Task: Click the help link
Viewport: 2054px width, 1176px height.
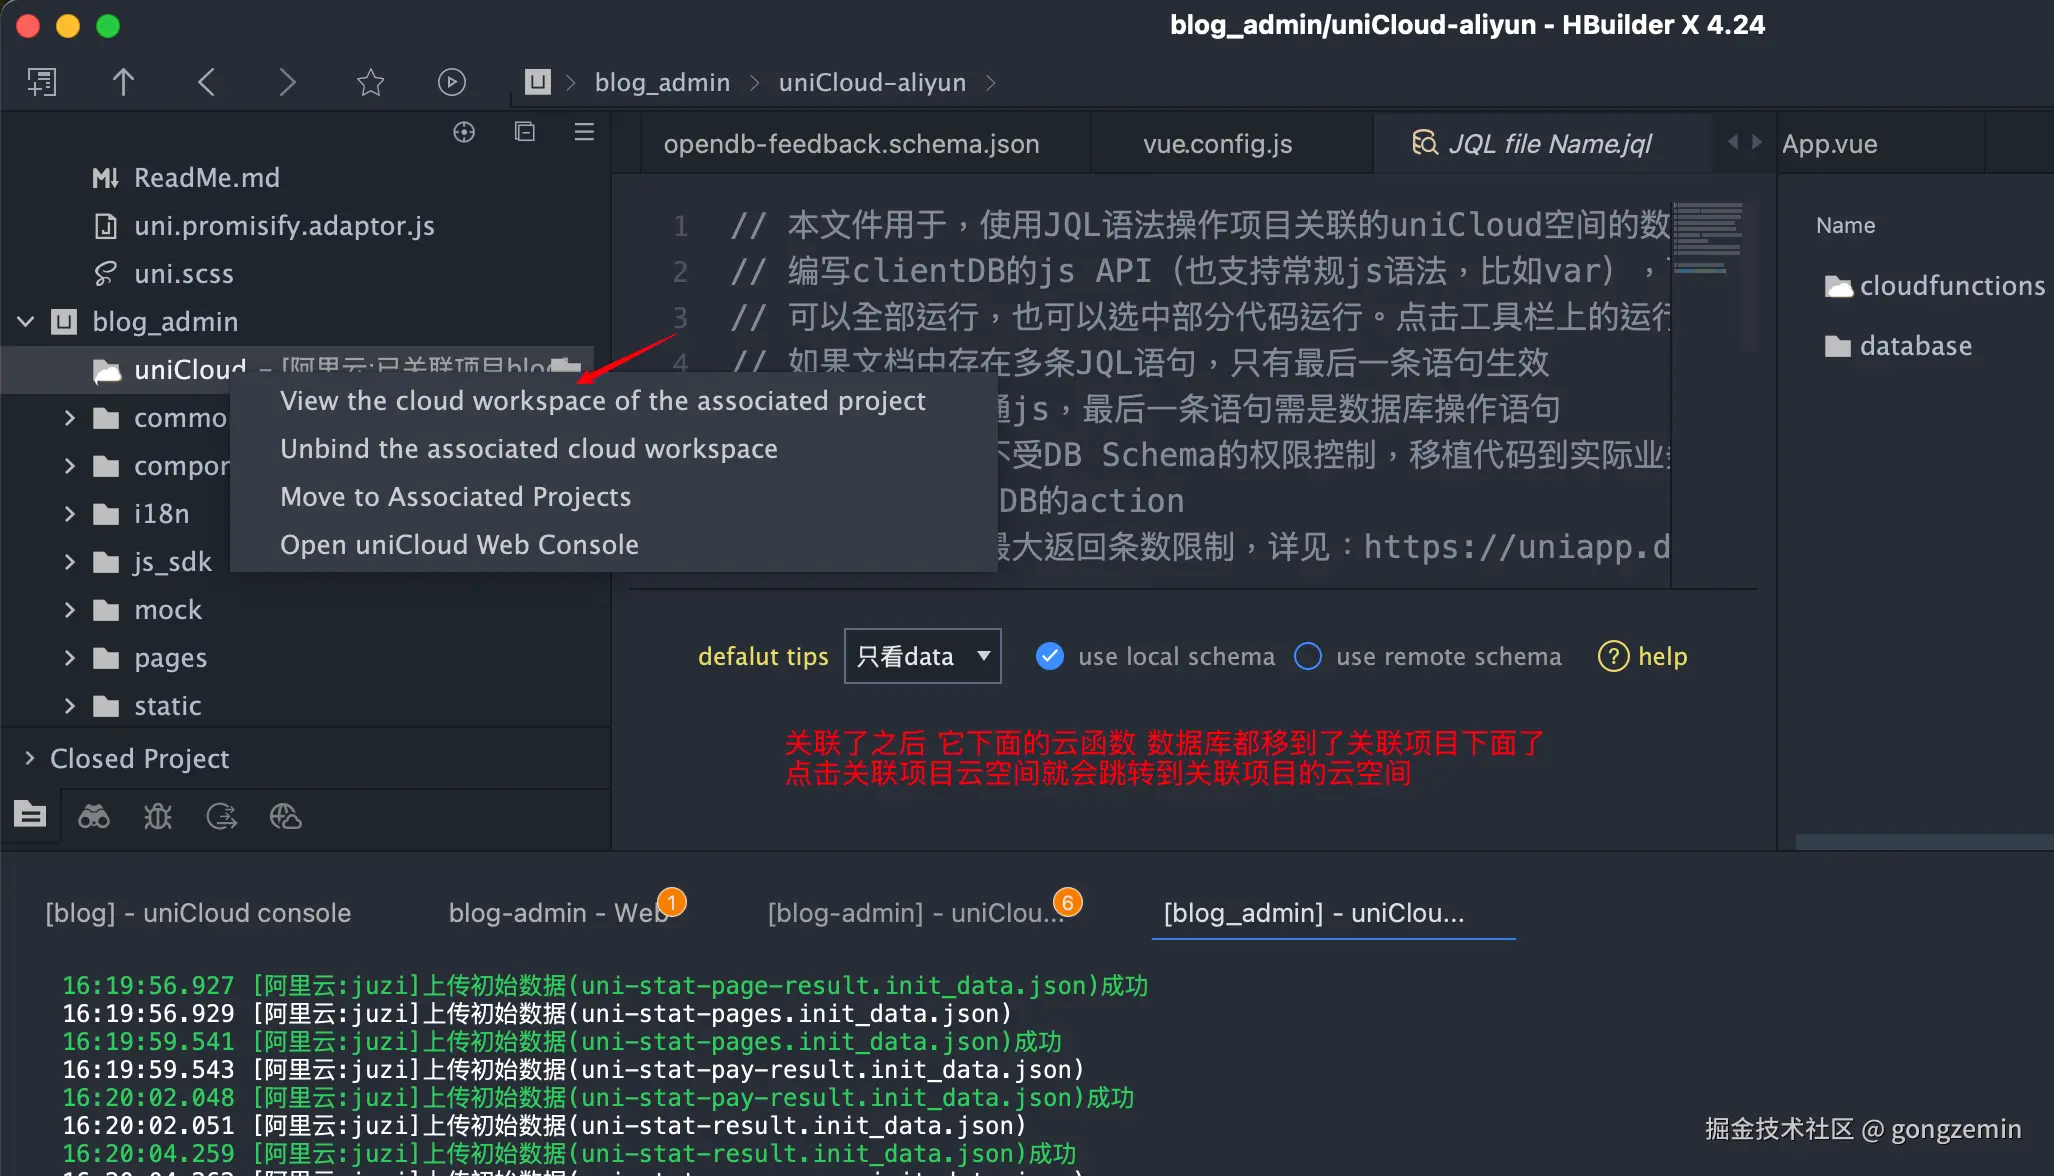Action: (x=1661, y=656)
